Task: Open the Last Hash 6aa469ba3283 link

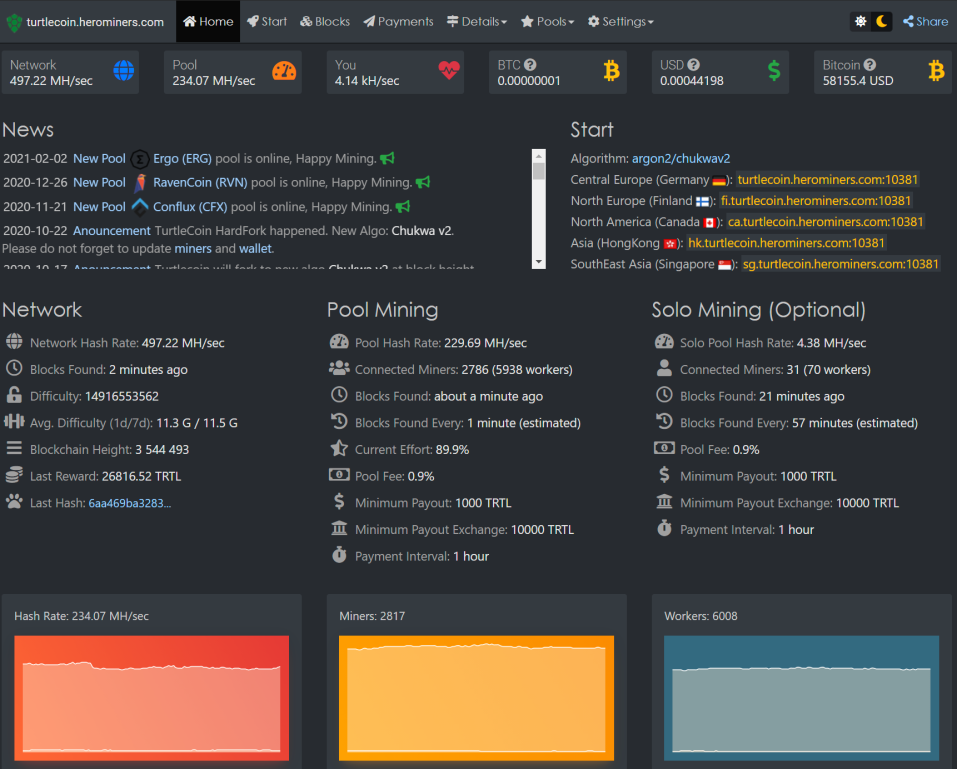Action: click(129, 503)
